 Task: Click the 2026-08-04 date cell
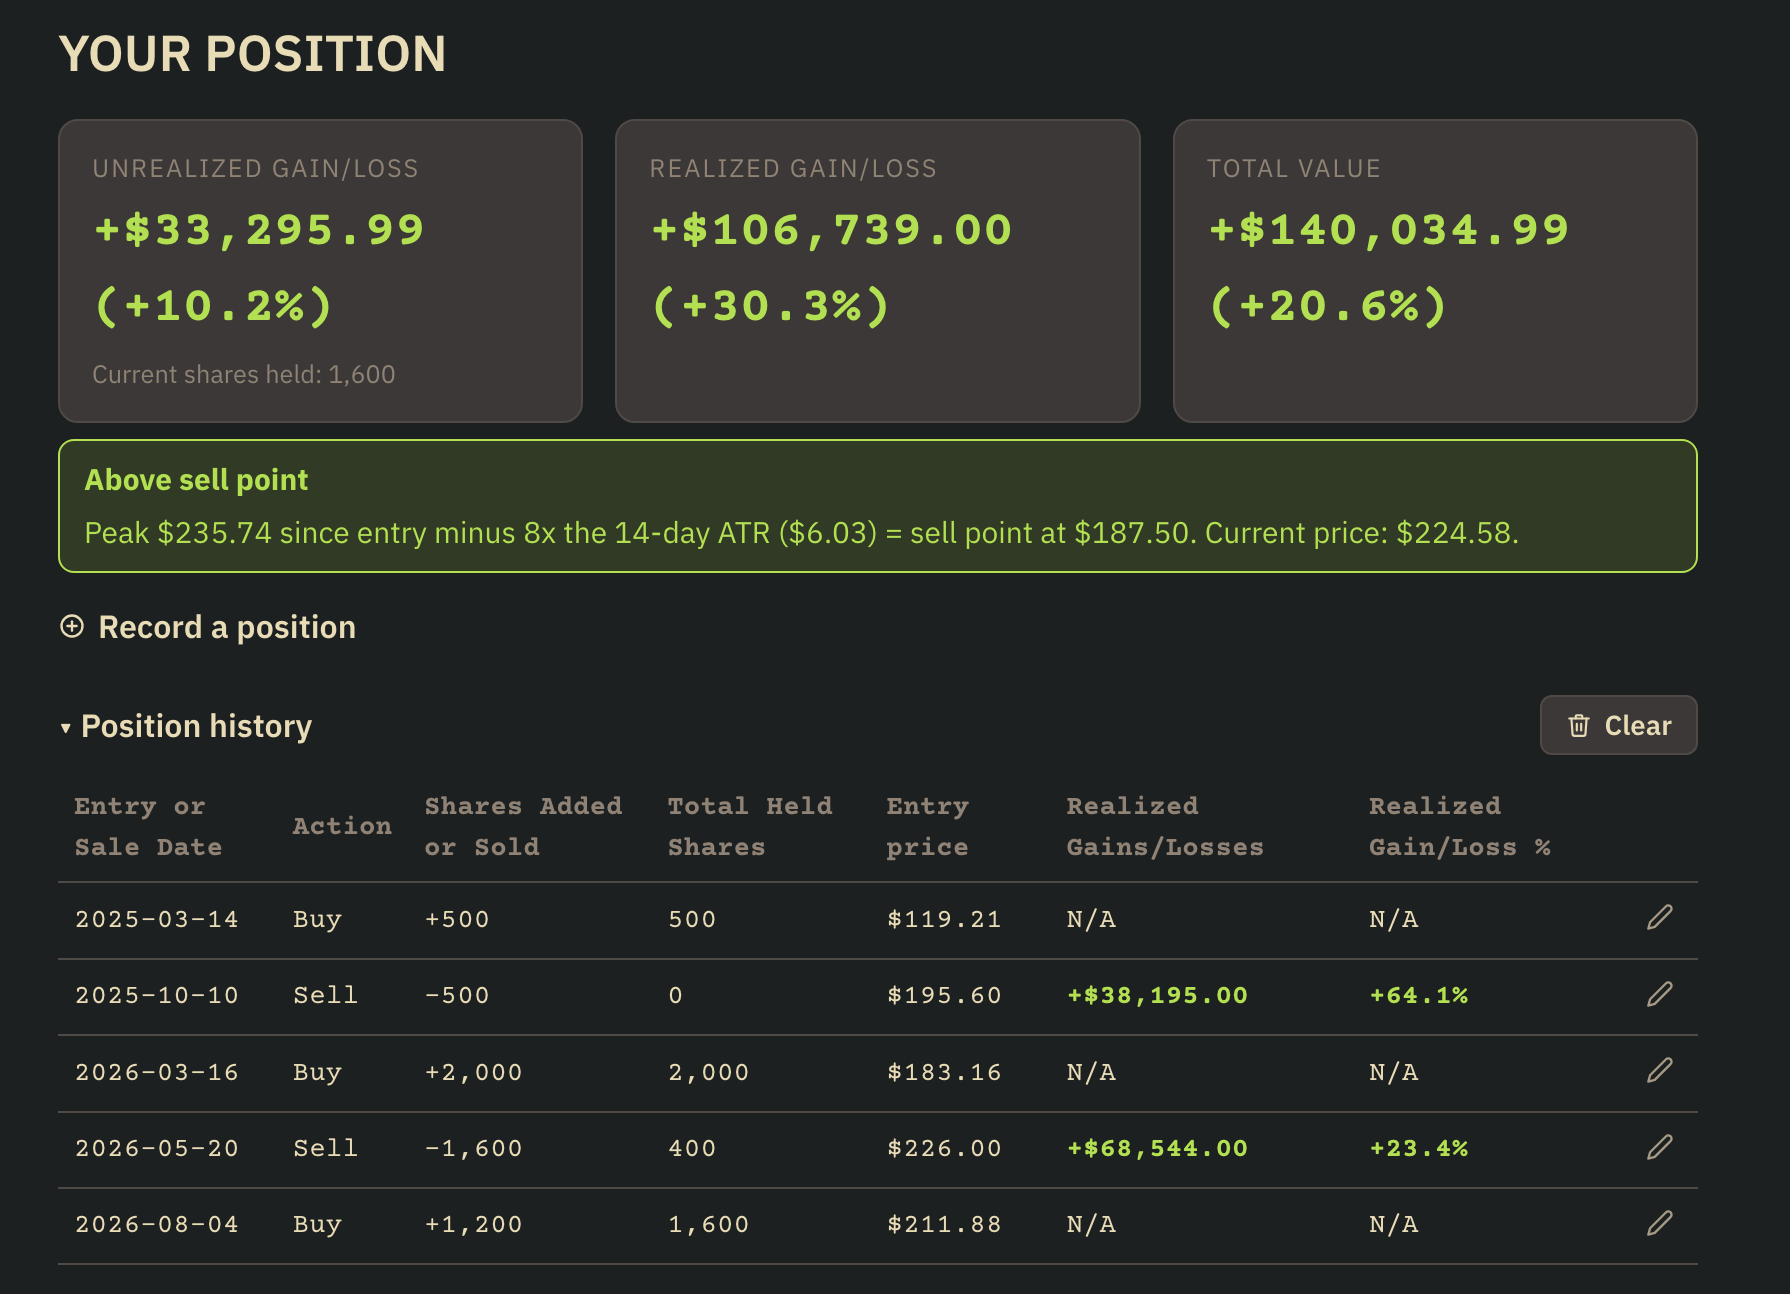(157, 1225)
